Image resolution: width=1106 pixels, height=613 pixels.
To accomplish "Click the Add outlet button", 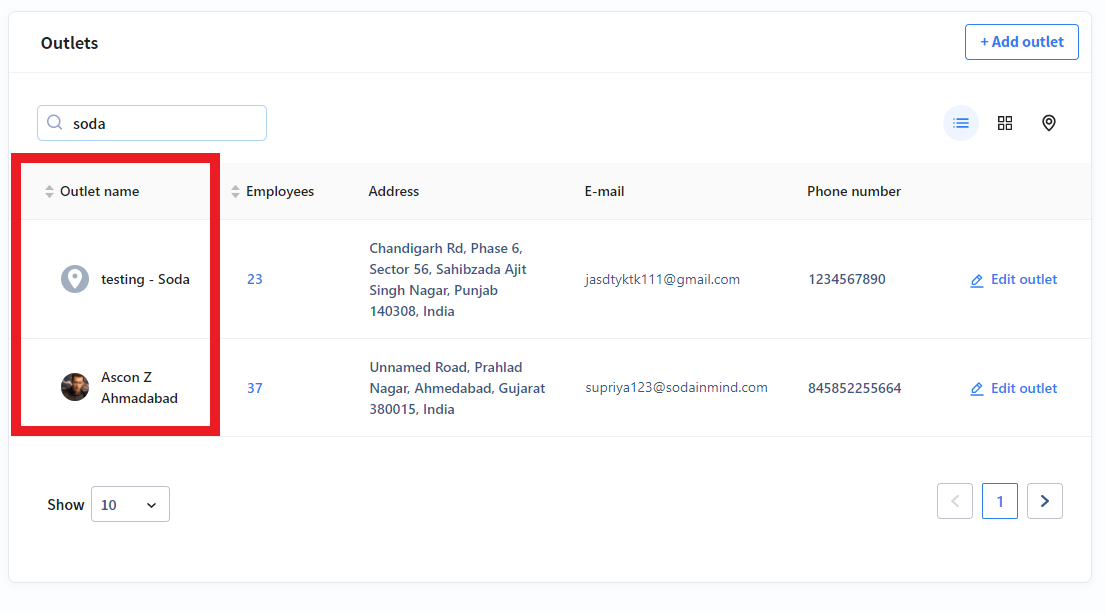I will pos(1021,41).
